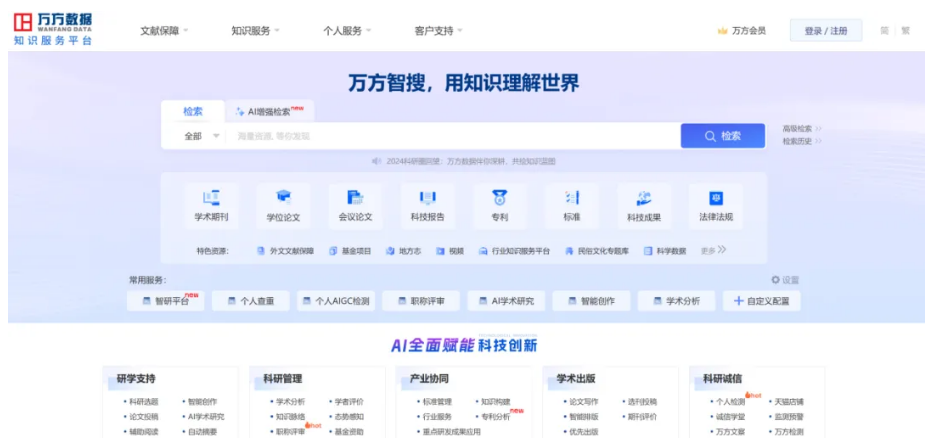Switch to the AI增强检索 tab
The height and width of the screenshot is (438, 933).
point(268,112)
